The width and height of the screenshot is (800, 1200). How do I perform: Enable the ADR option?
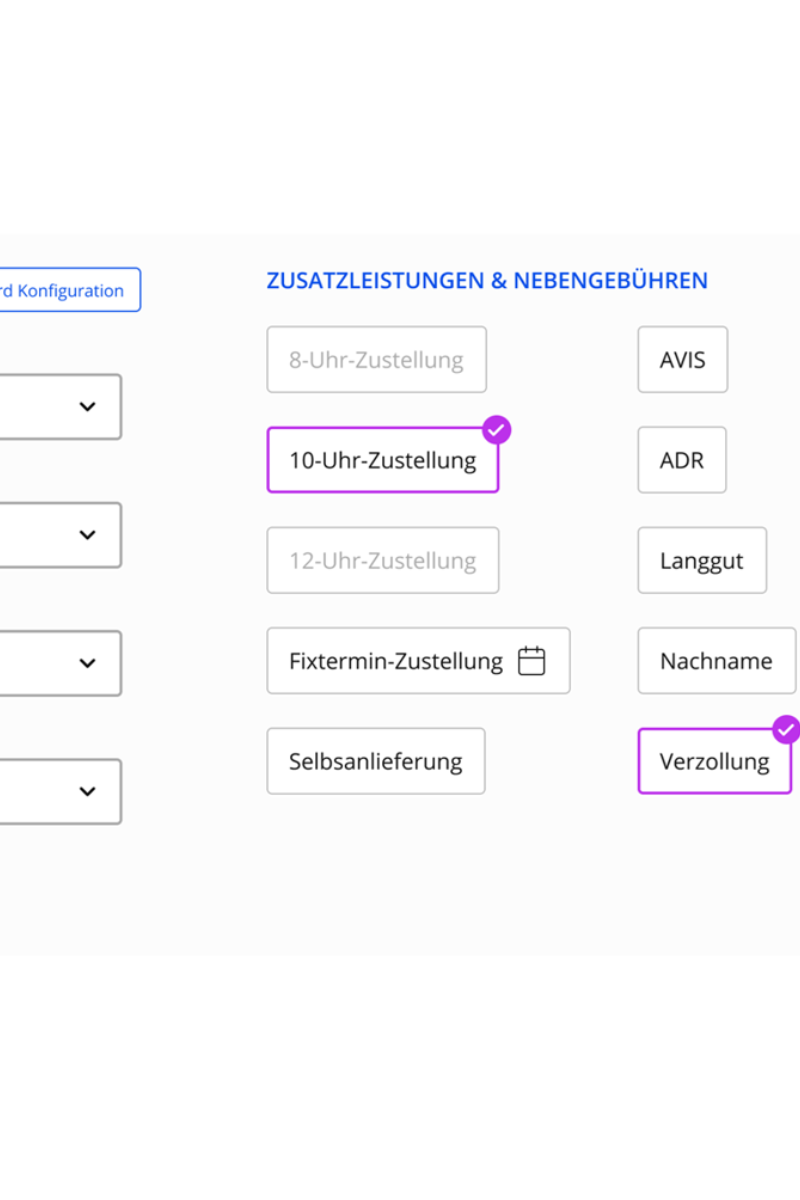pos(682,461)
